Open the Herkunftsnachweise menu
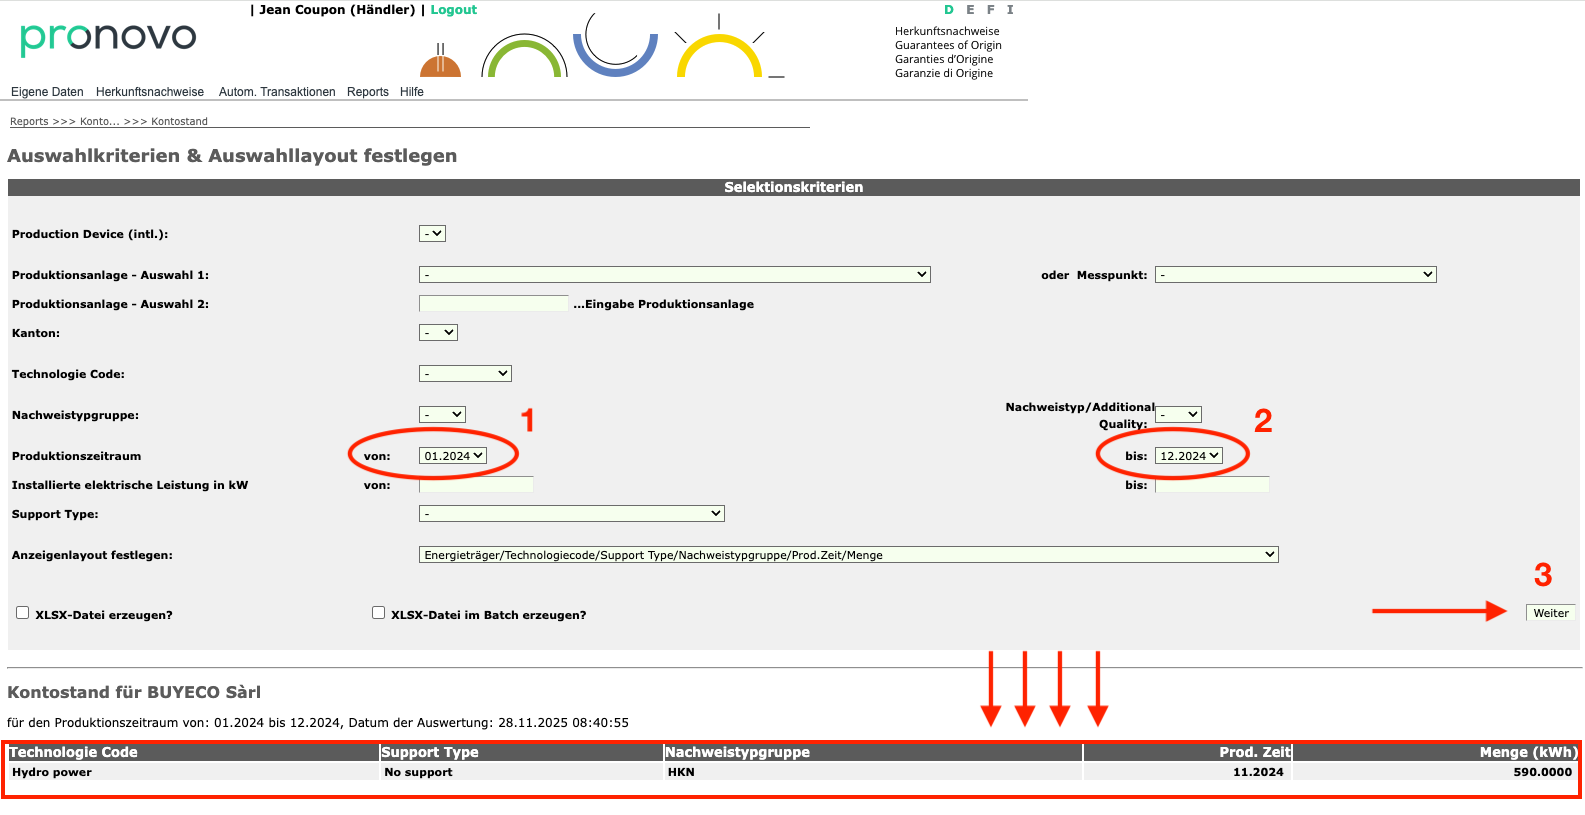This screenshot has height=815, width=1585. [x=150, y=92]
